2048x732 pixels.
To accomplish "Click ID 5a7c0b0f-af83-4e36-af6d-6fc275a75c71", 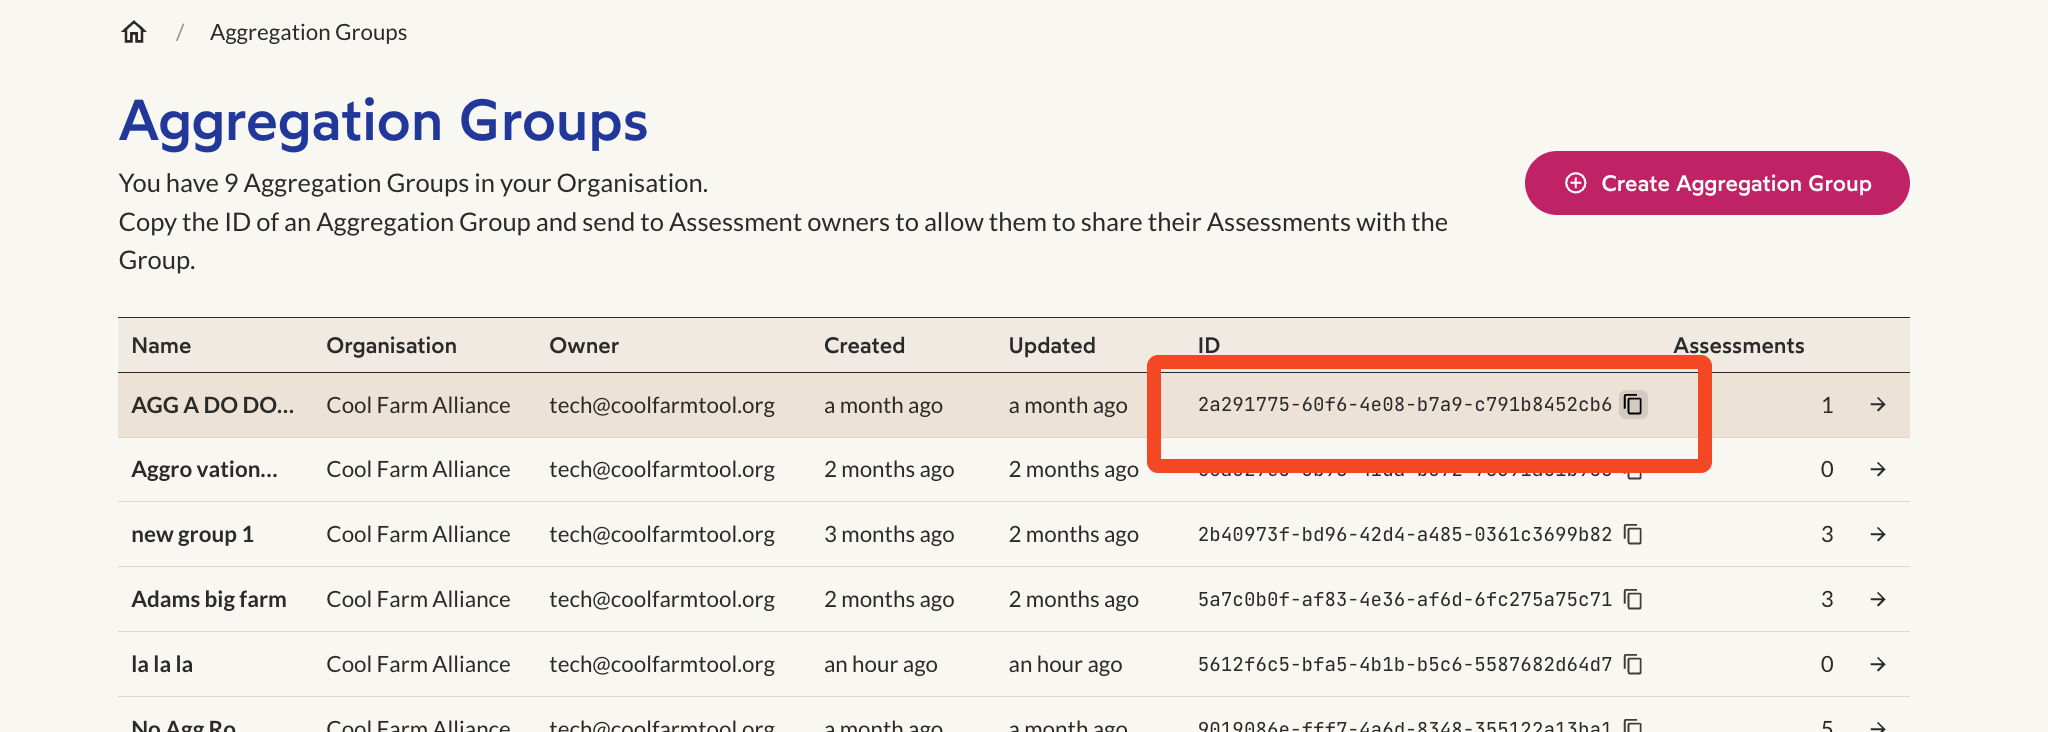I will tap(1405, 599).
